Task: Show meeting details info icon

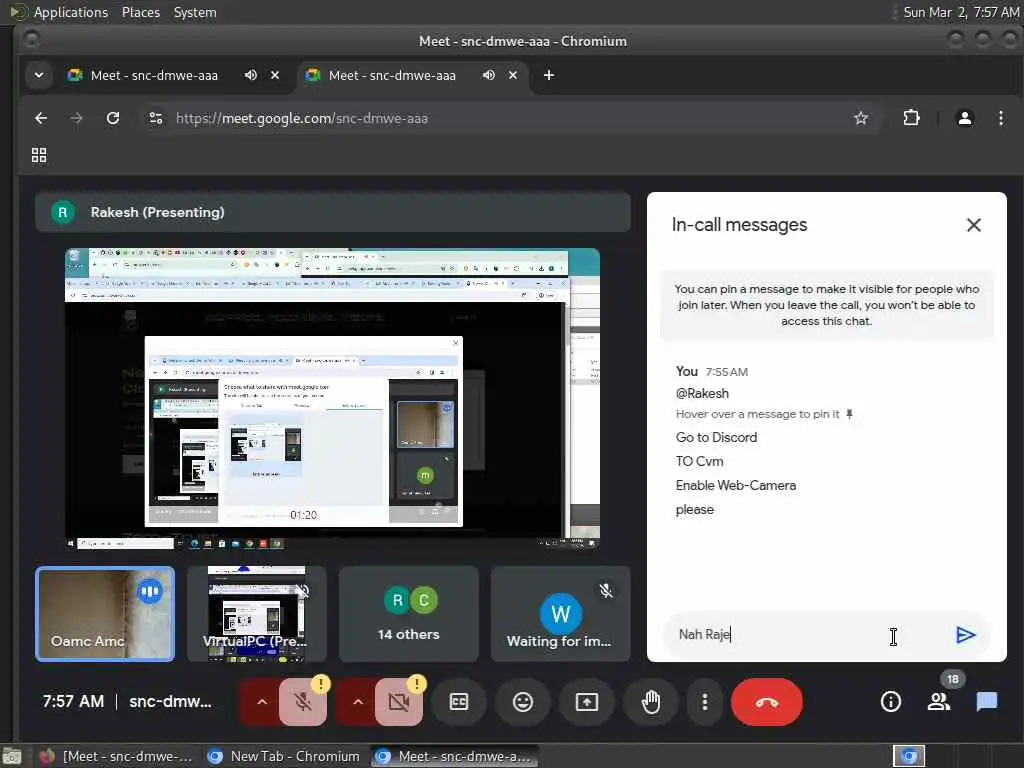Action: pos(891,702)
